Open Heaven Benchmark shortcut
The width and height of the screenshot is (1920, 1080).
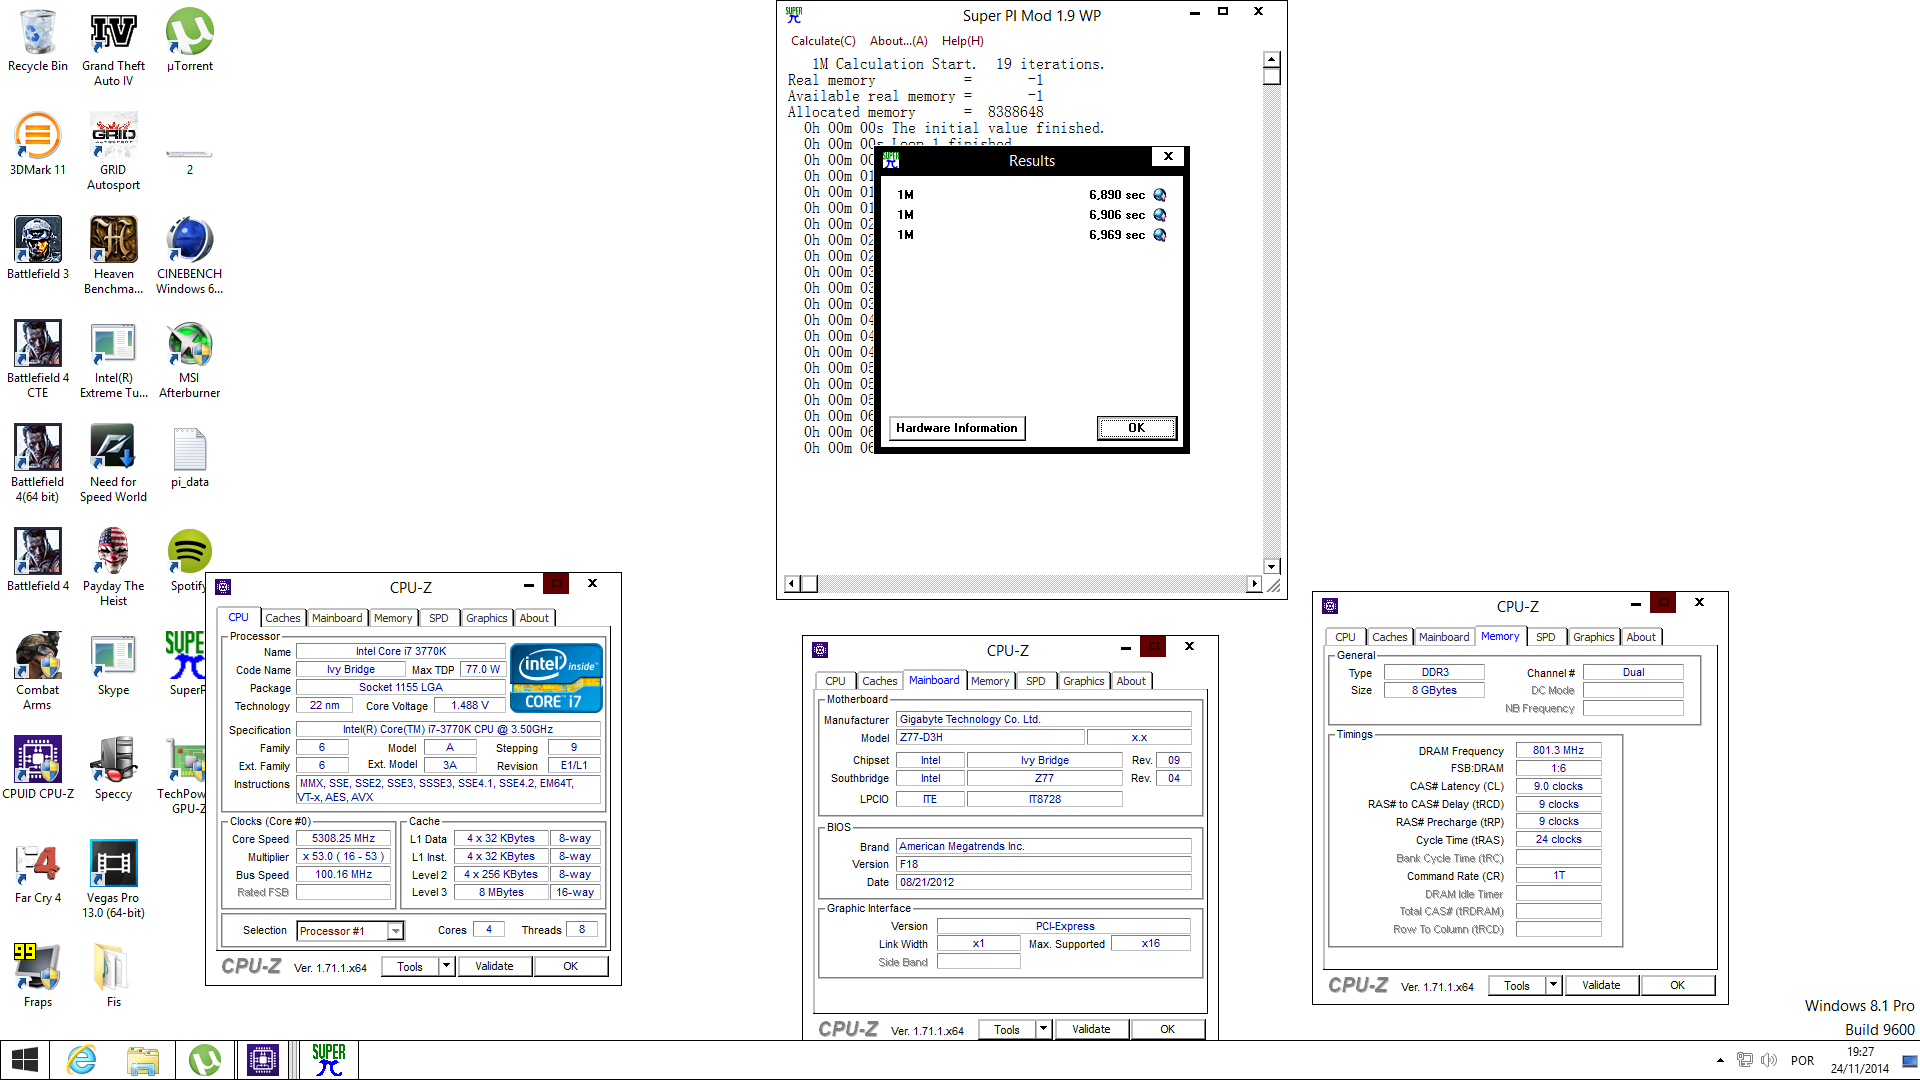[113, 255]
